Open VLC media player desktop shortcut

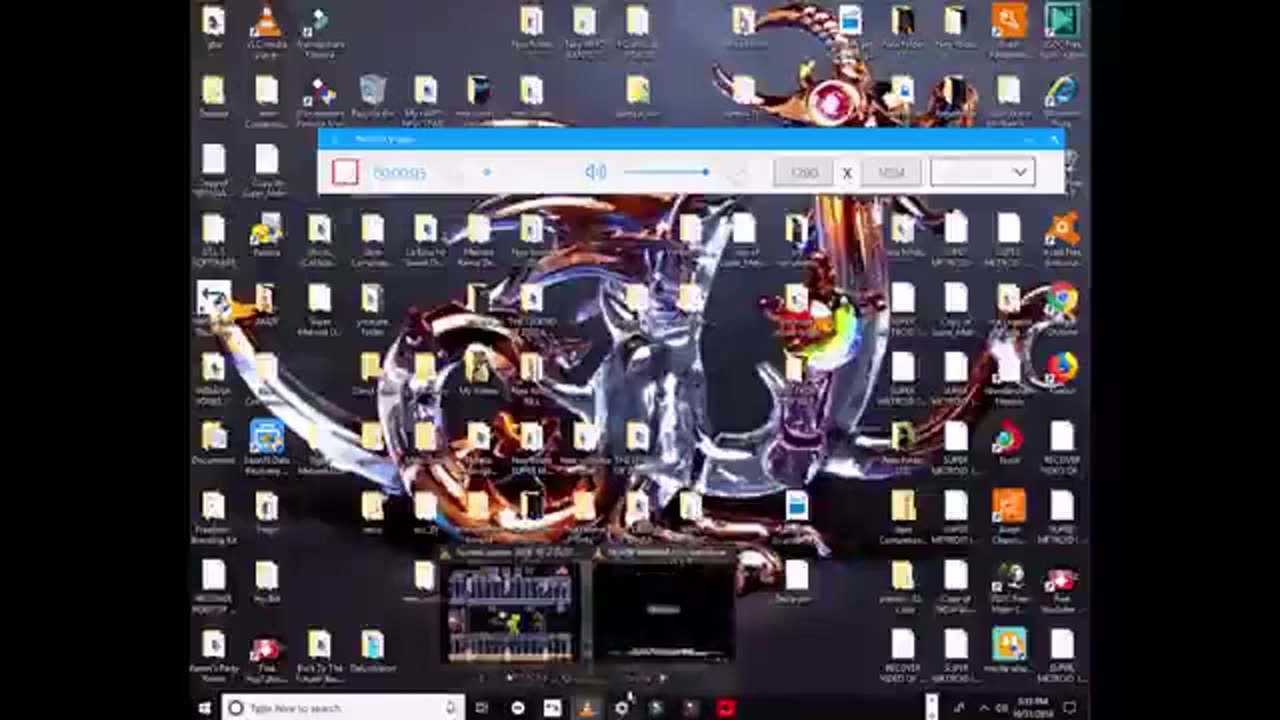(266, 30)
